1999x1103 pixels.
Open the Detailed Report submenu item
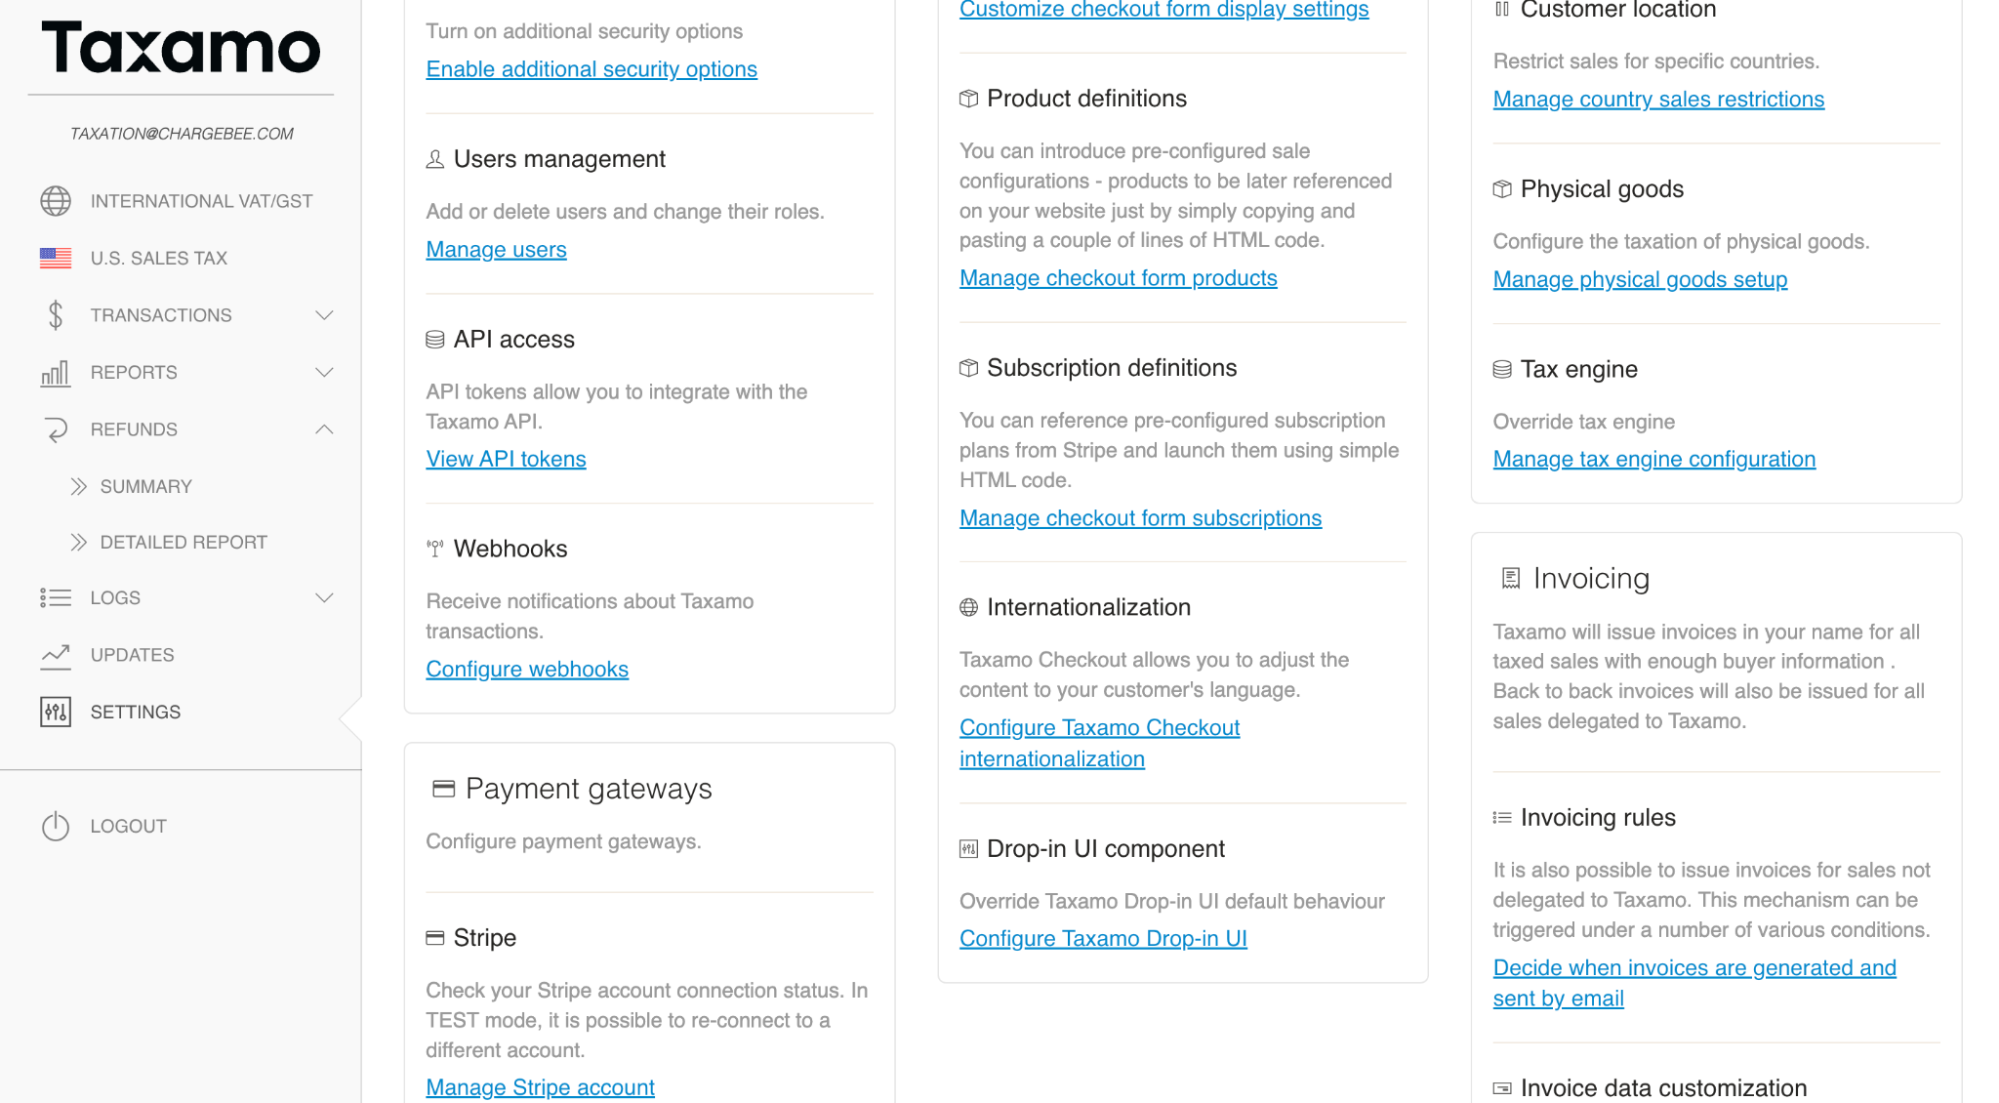[x=183, y=542]
